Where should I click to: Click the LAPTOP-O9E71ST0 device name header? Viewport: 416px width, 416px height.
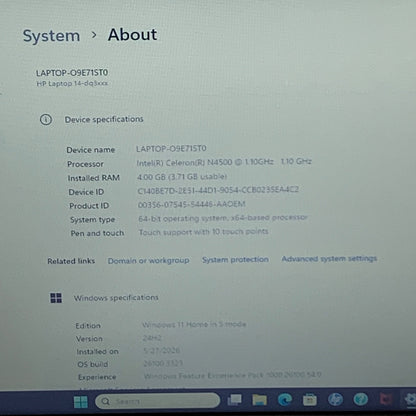[x=72, y=72]
